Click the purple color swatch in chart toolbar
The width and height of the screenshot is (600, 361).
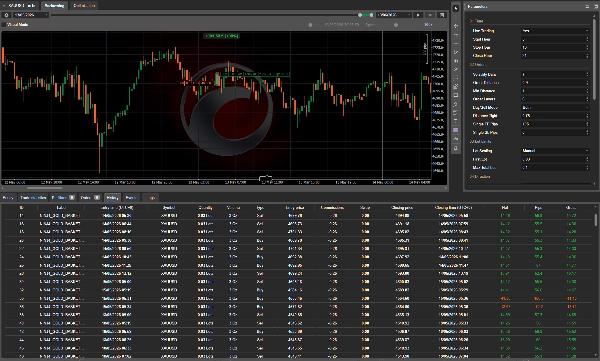[x=455, y=130]
